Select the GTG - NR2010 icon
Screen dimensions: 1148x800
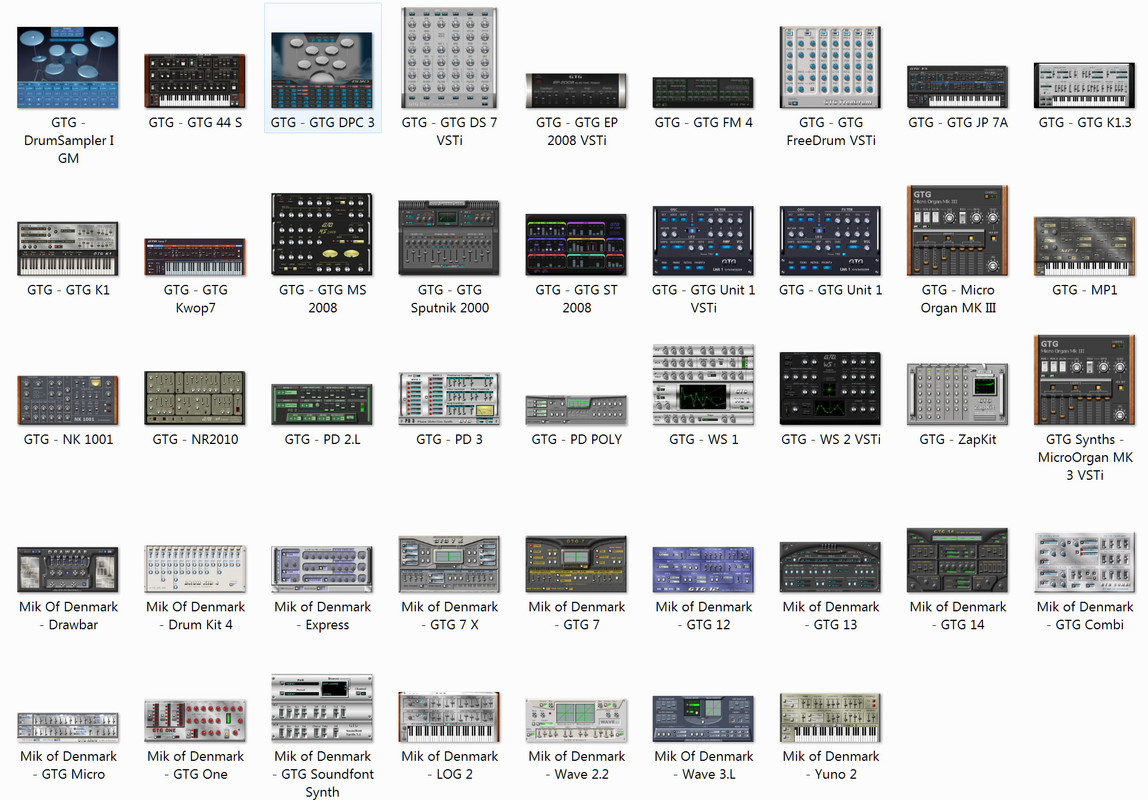click(195, 398)
